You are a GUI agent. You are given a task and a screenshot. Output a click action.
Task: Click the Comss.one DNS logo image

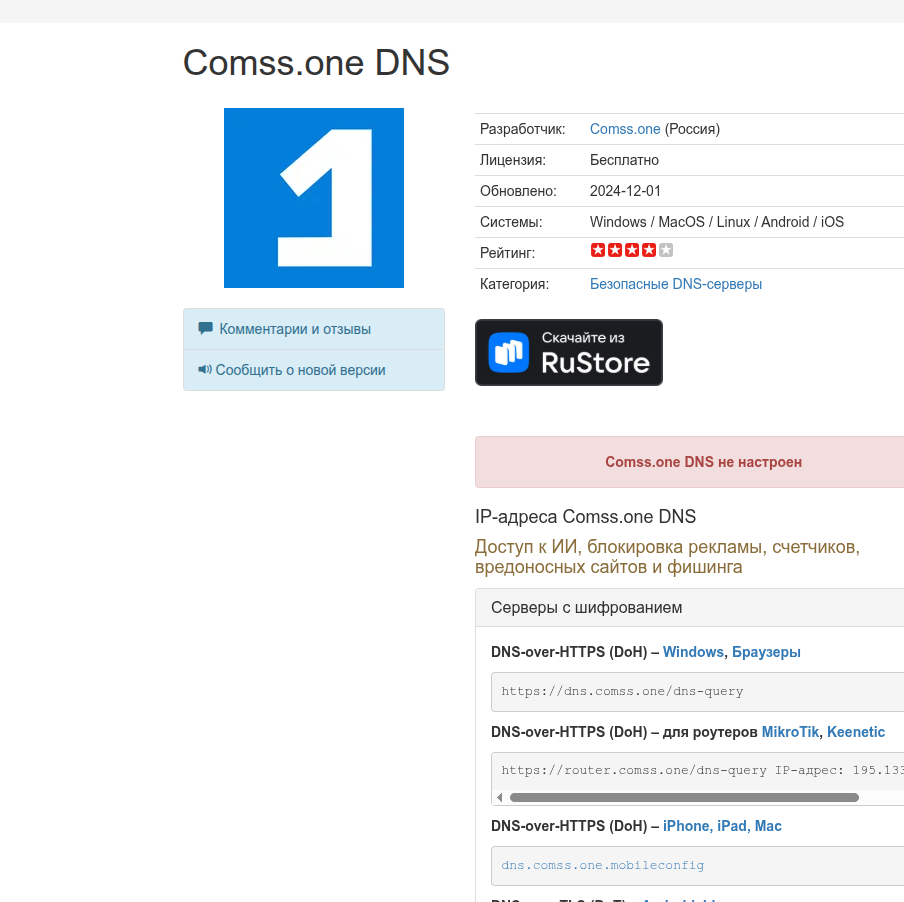click(314, 198)
